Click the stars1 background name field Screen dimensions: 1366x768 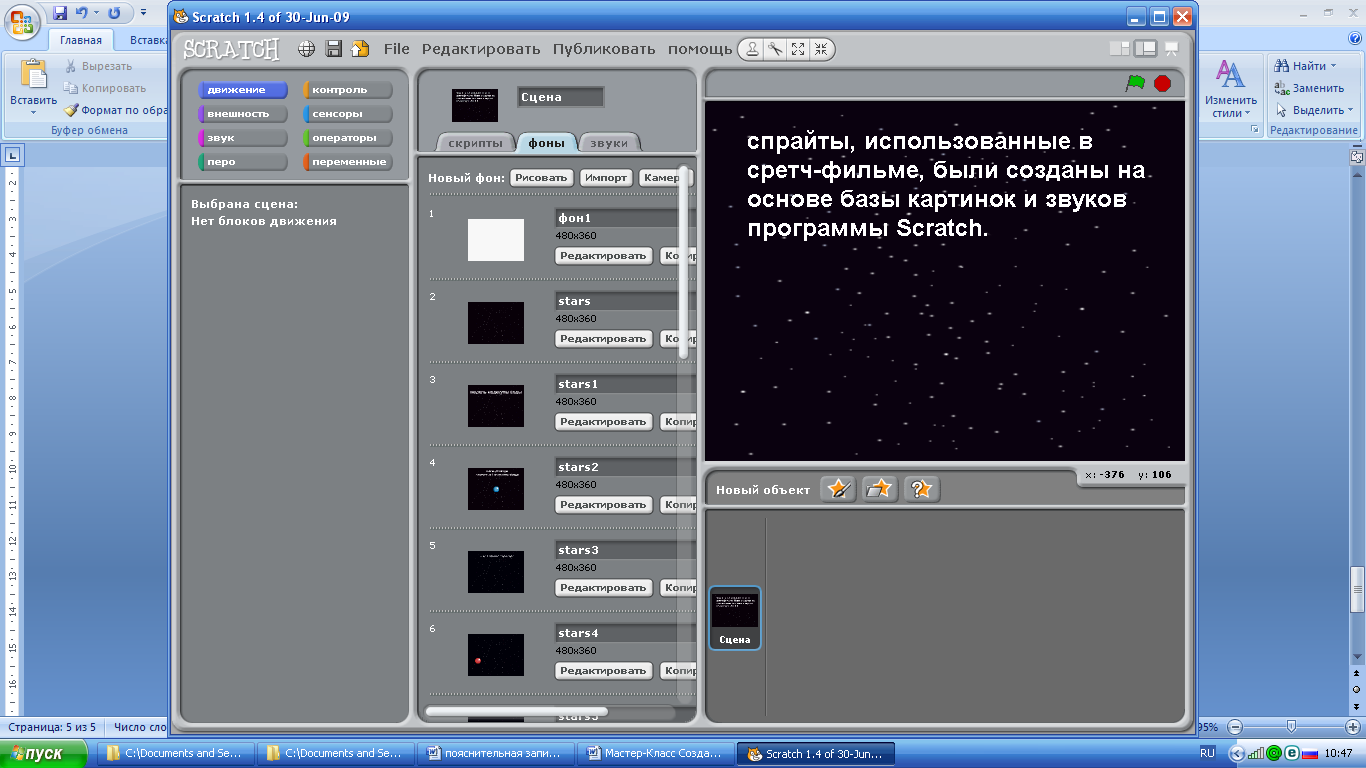(x=625, y=384)
